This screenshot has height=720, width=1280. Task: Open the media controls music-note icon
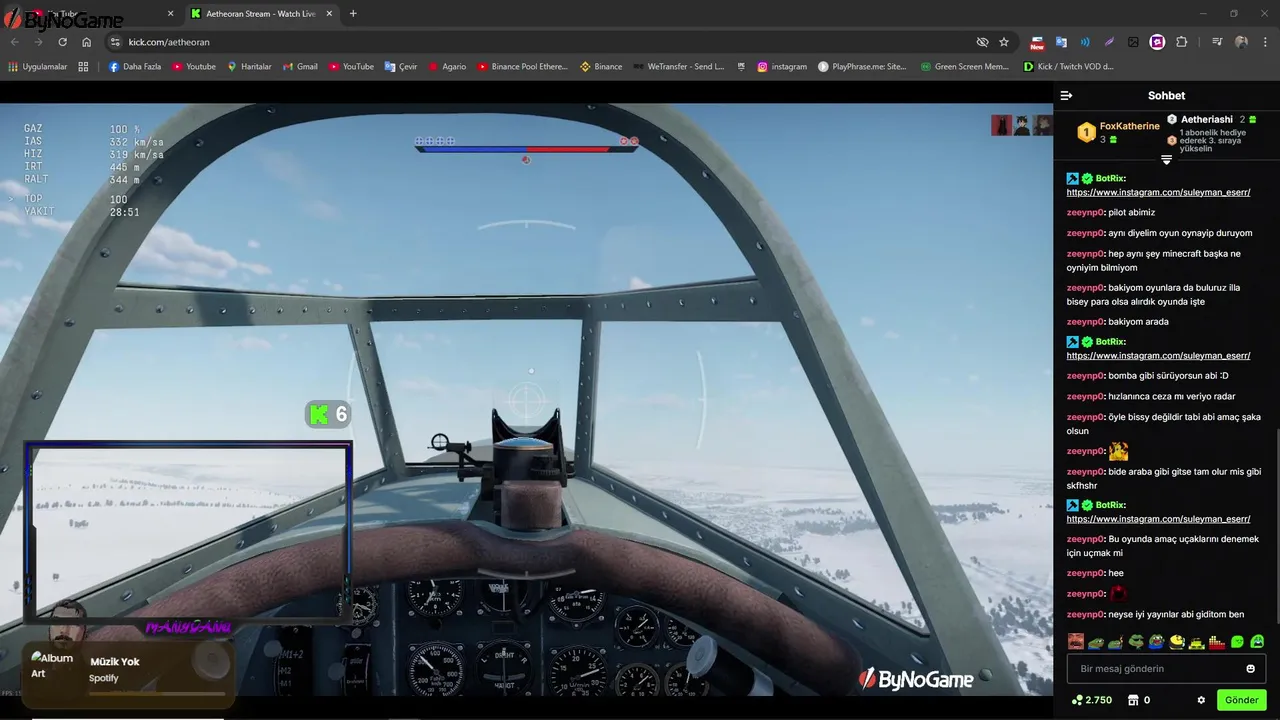click(1217, 42)
